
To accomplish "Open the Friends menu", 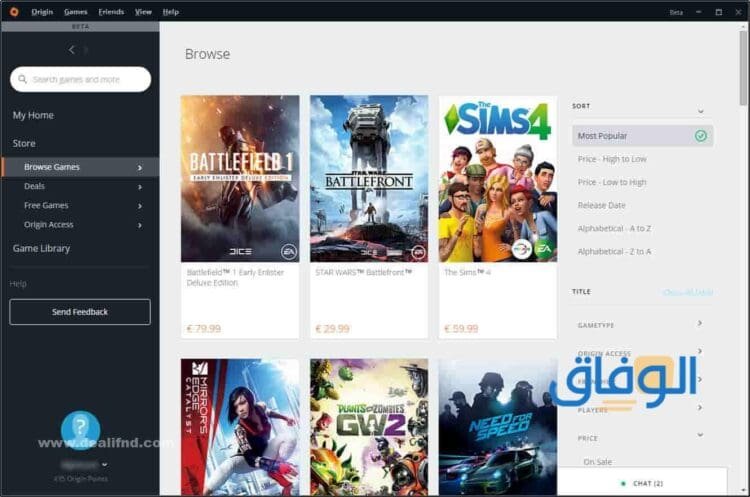I will tap(111, 11).
